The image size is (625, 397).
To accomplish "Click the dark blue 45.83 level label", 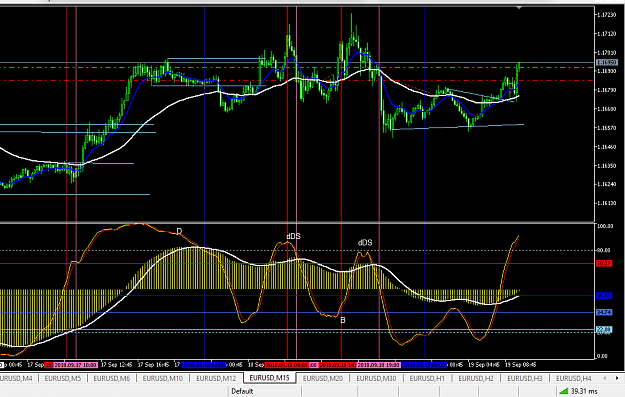I will 604,296.
